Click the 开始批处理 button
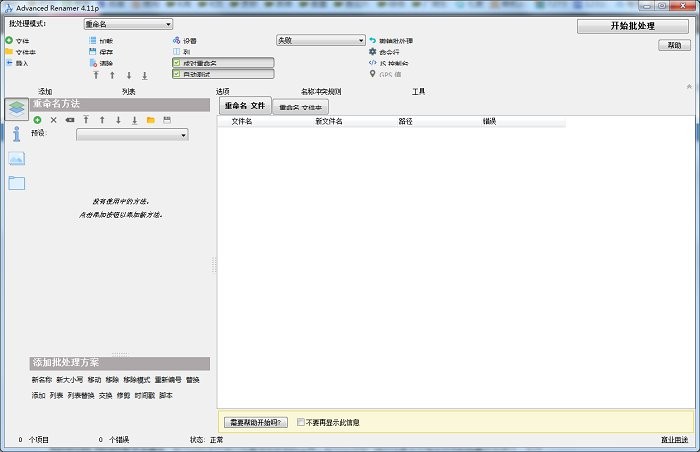This screenshot has height=452, width=700. (632, 26)
